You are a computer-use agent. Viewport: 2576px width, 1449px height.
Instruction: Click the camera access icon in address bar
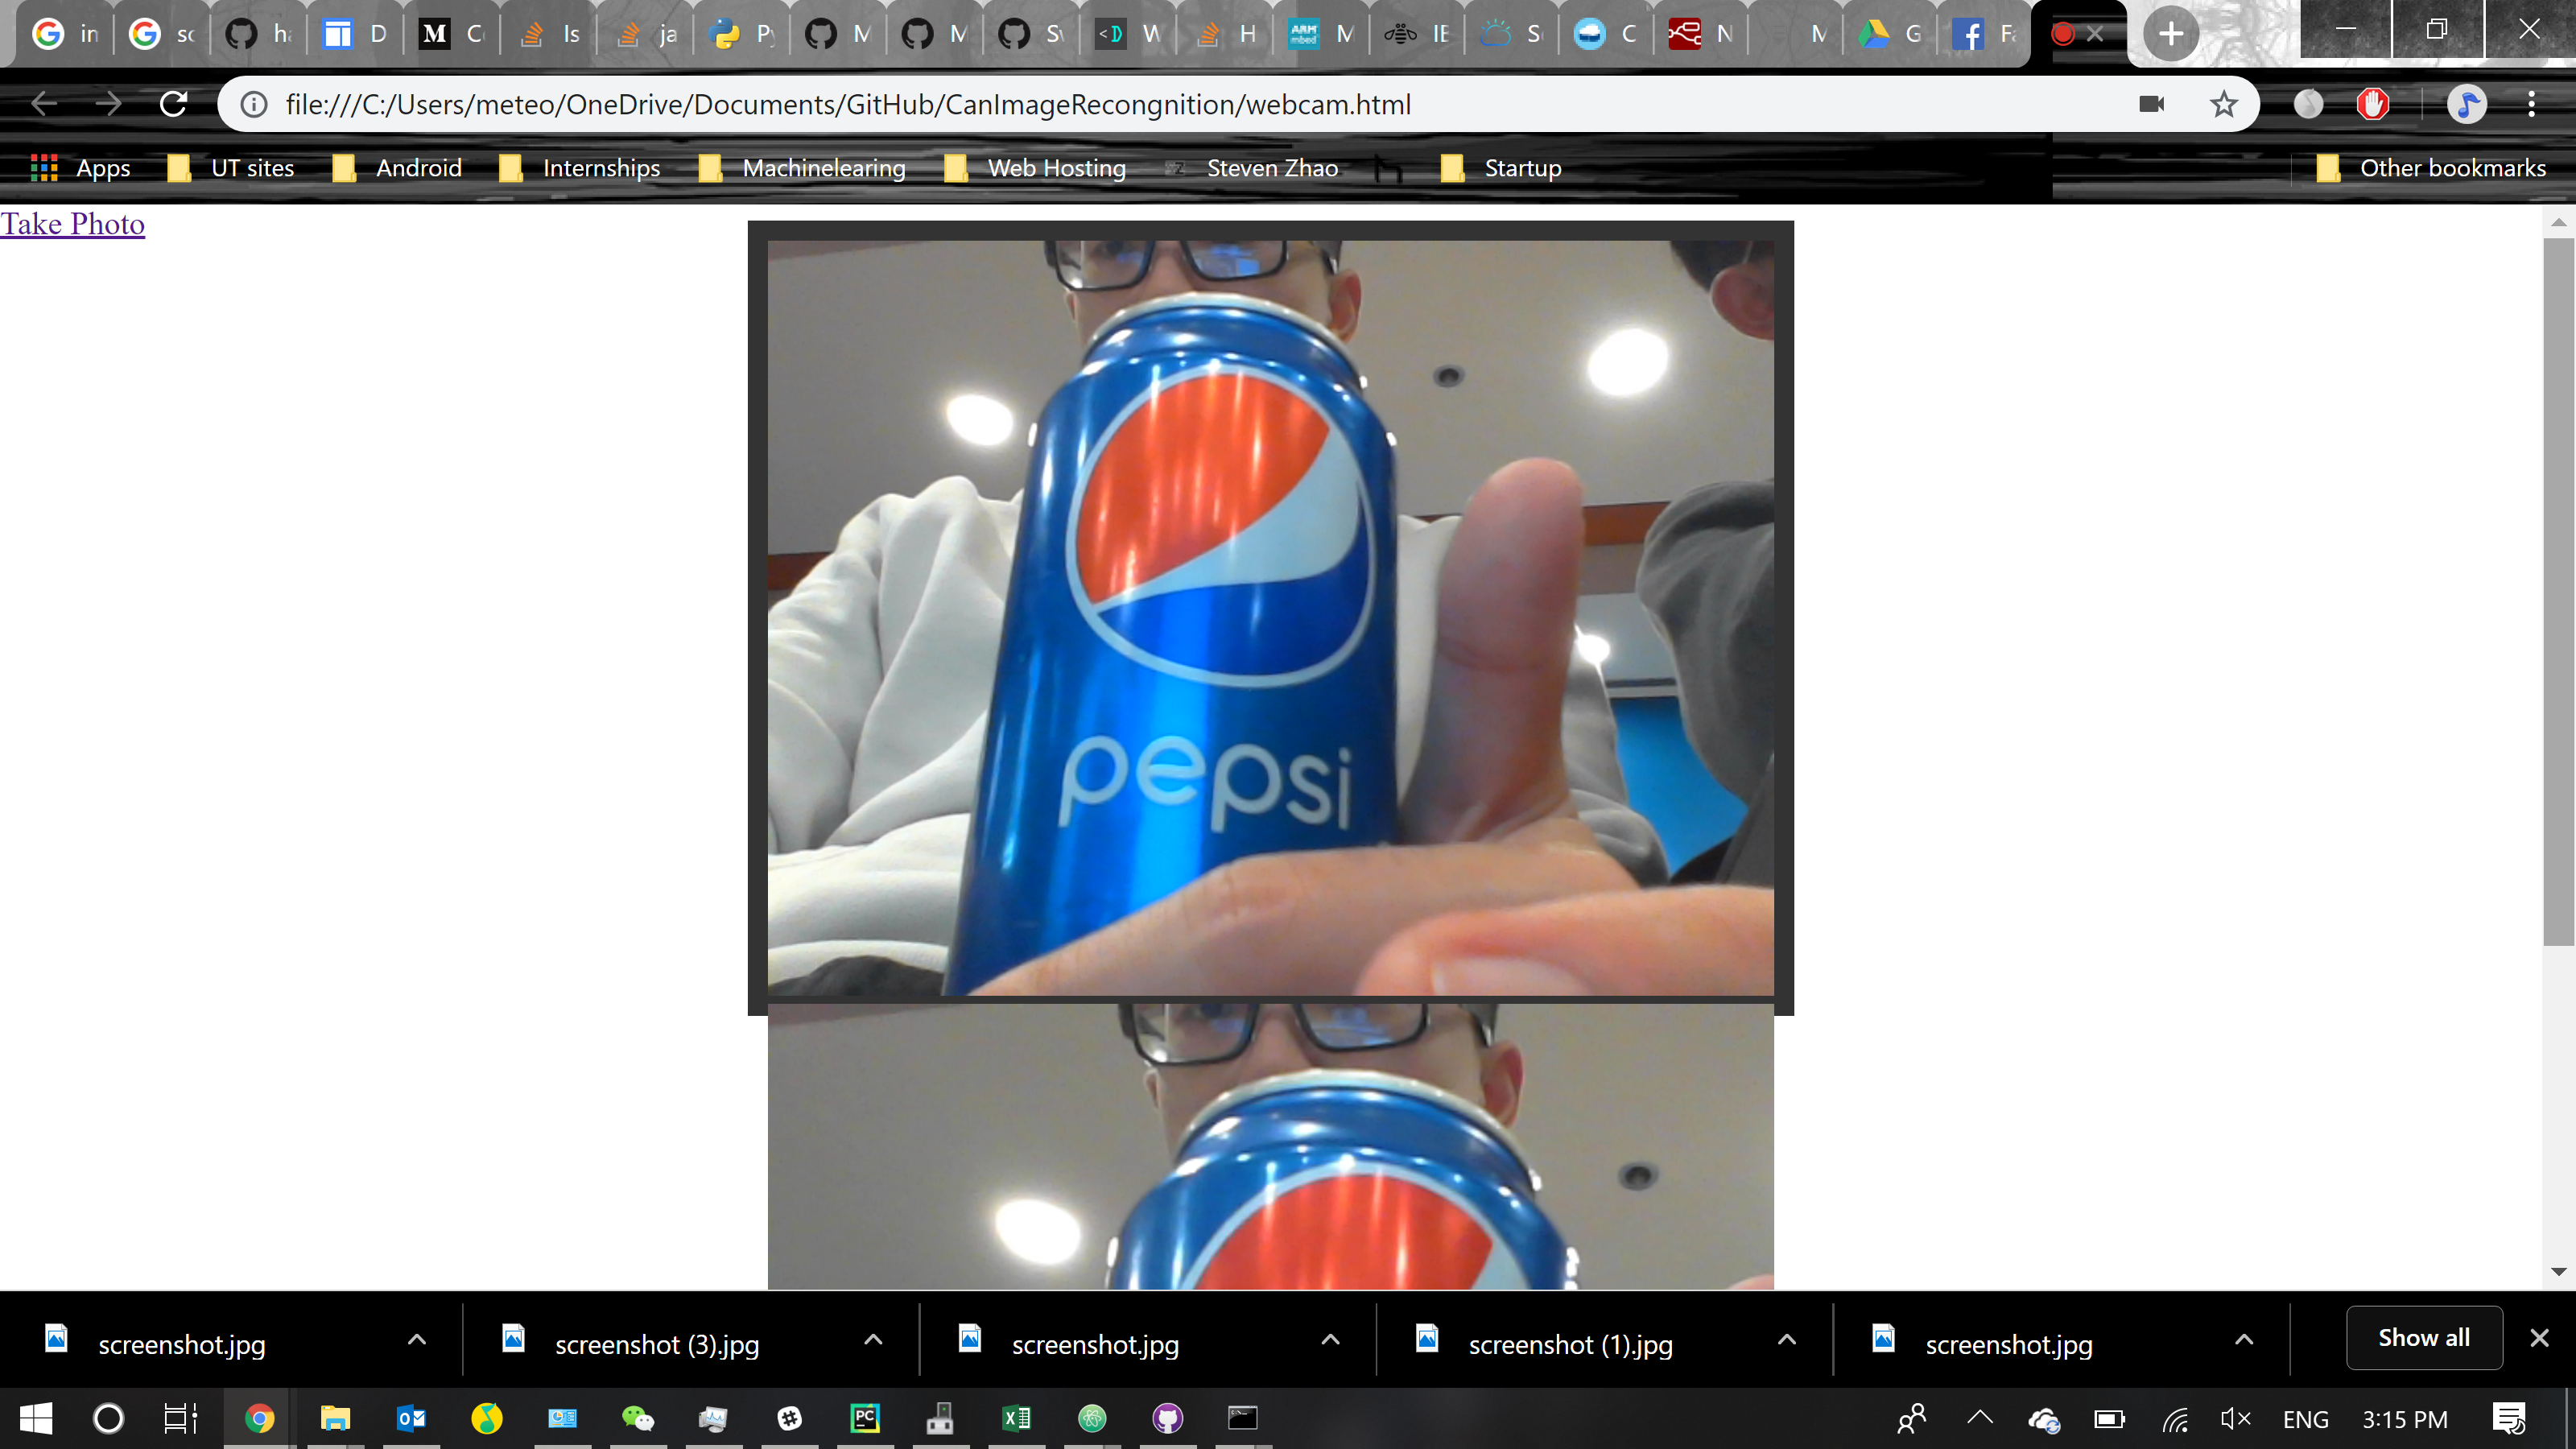point(2151,104)
